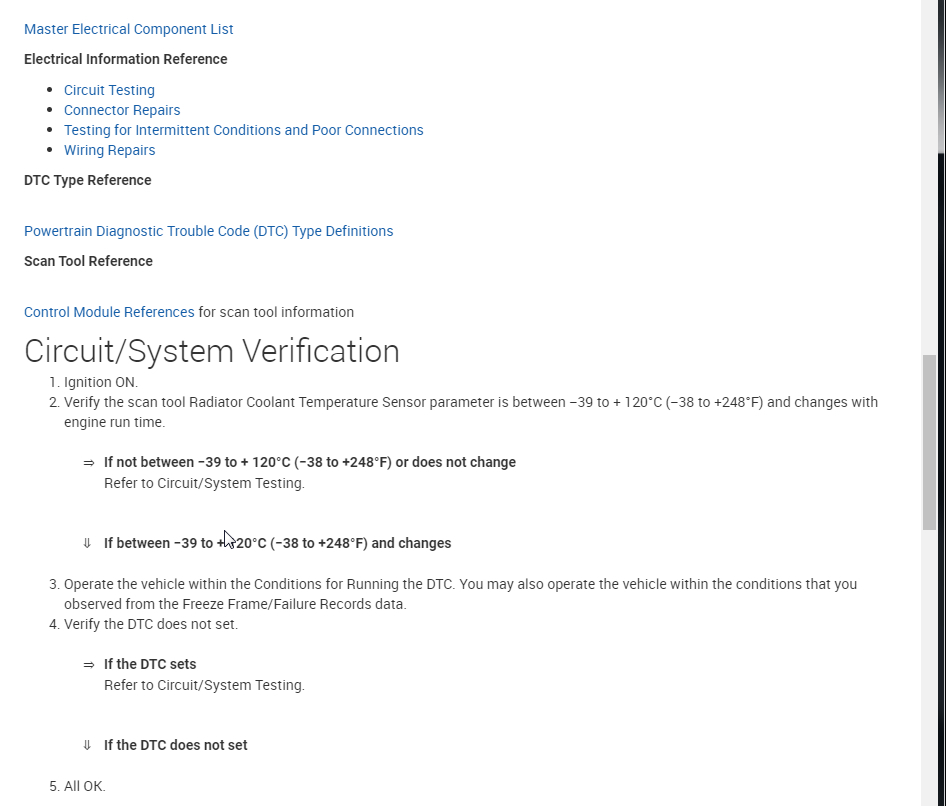Screen dimensions: 946x806
Task: Click the inner page vertical scrollbar thumb
Action: [929, 440]
